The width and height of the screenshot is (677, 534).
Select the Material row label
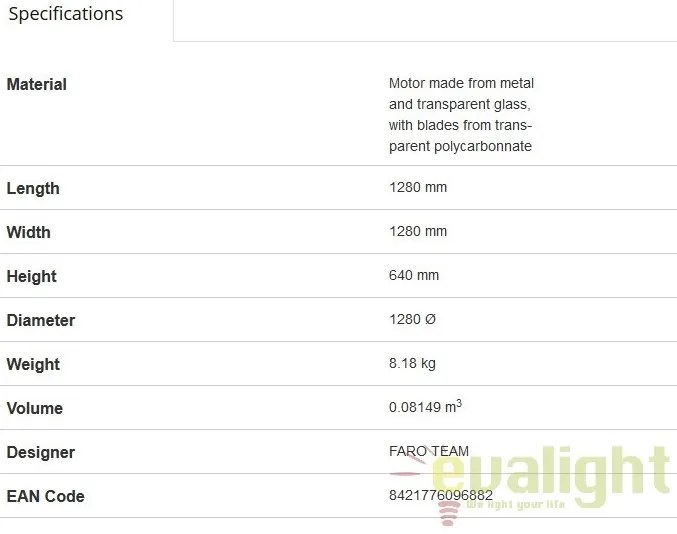point(37,85)
